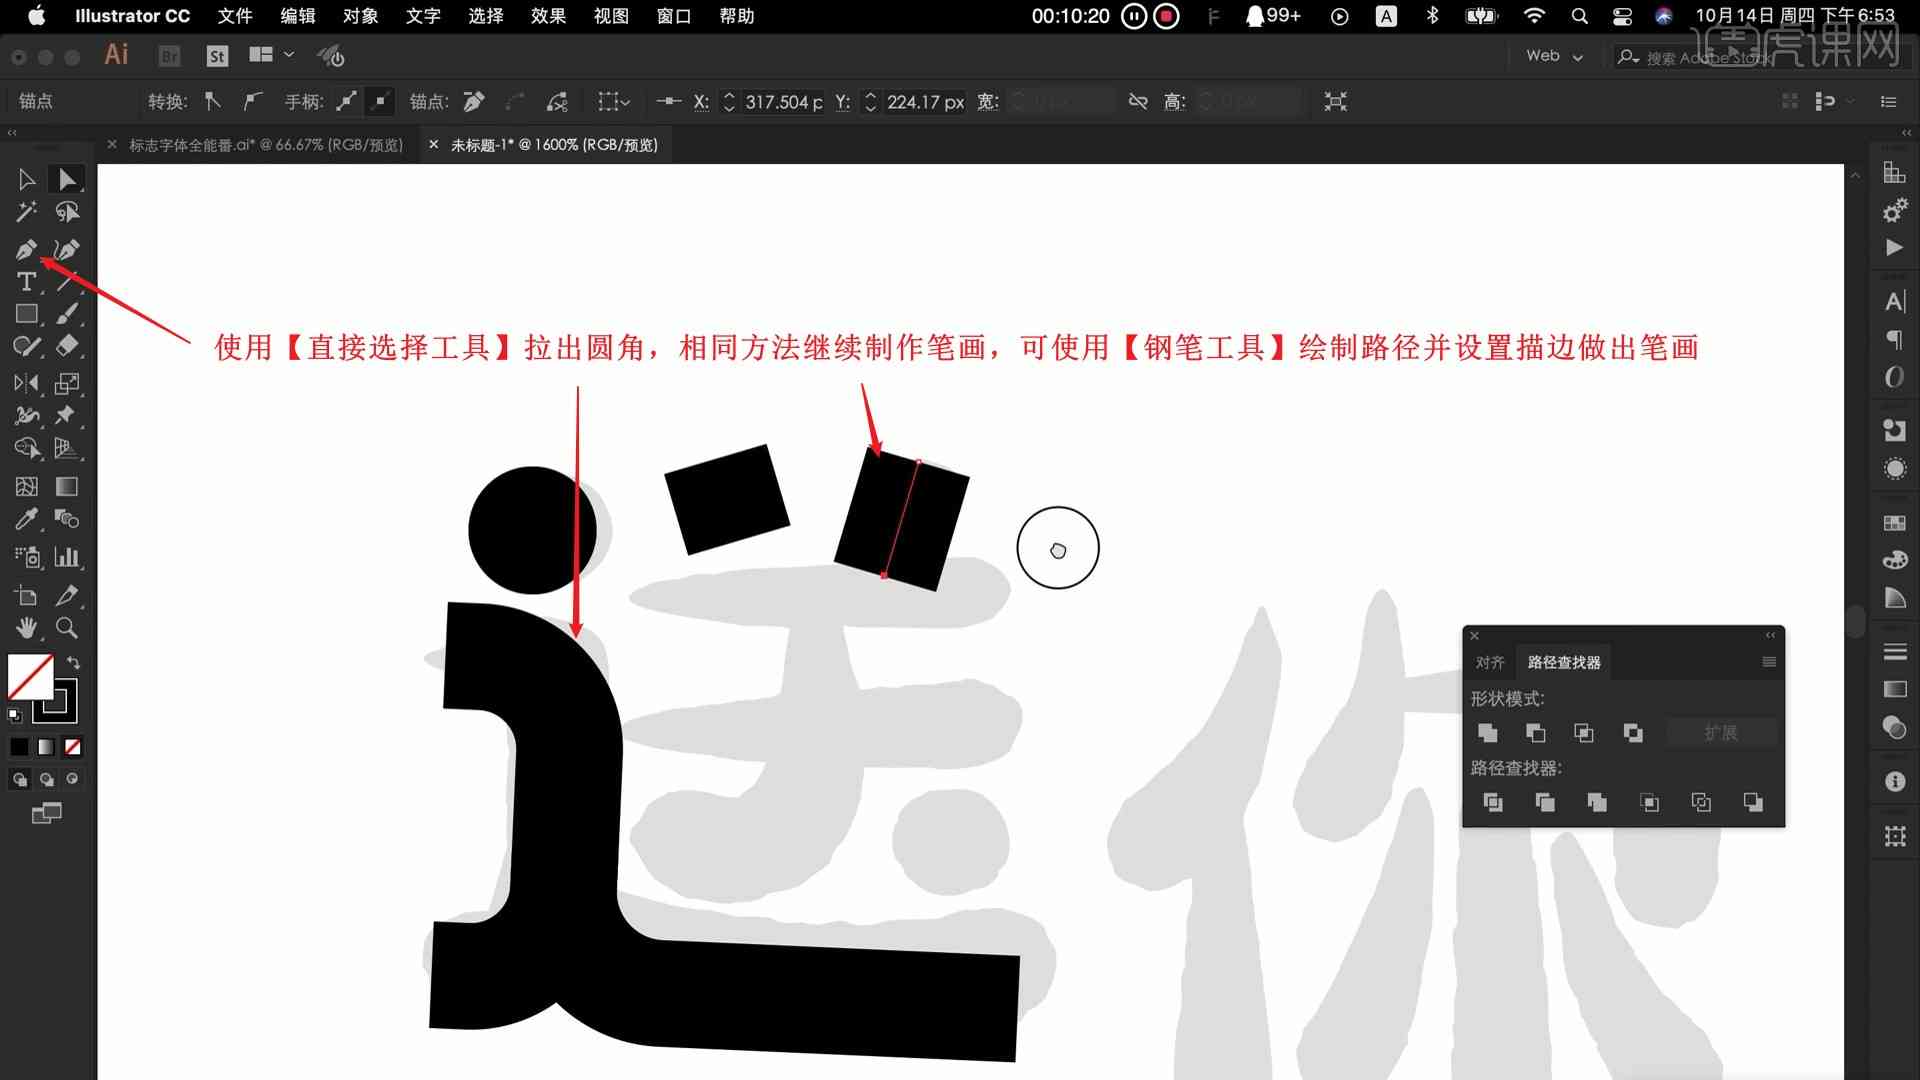The image size is (1920, 1080).
Task: Switch to 未标题-1 active tab
Action: (553, 144)
